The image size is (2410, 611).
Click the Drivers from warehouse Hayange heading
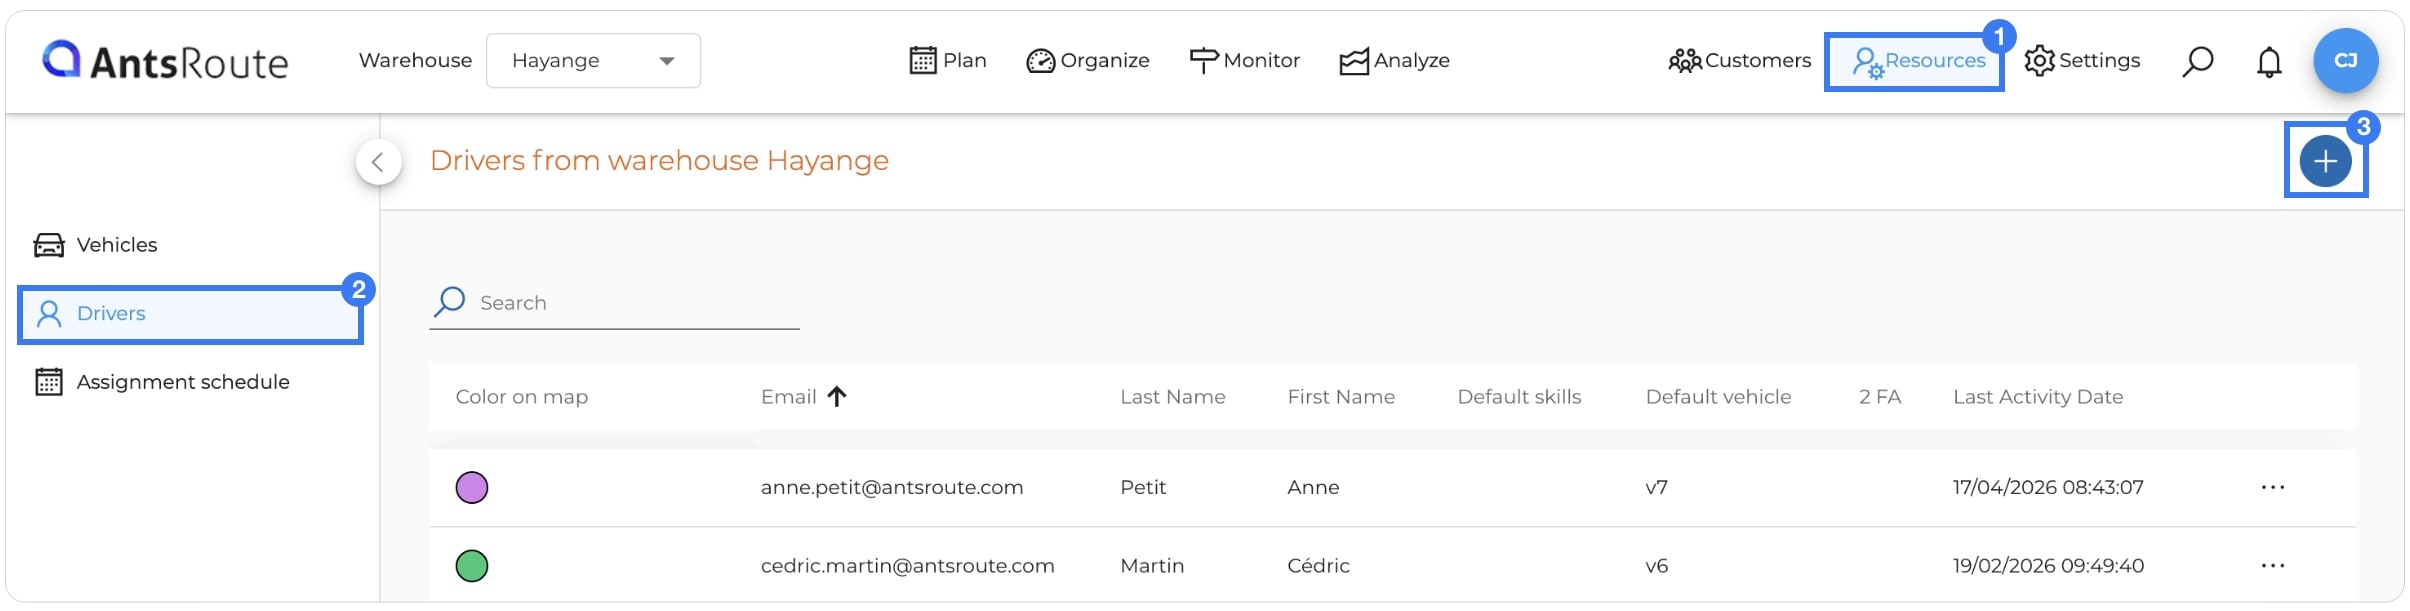[659, 161]
